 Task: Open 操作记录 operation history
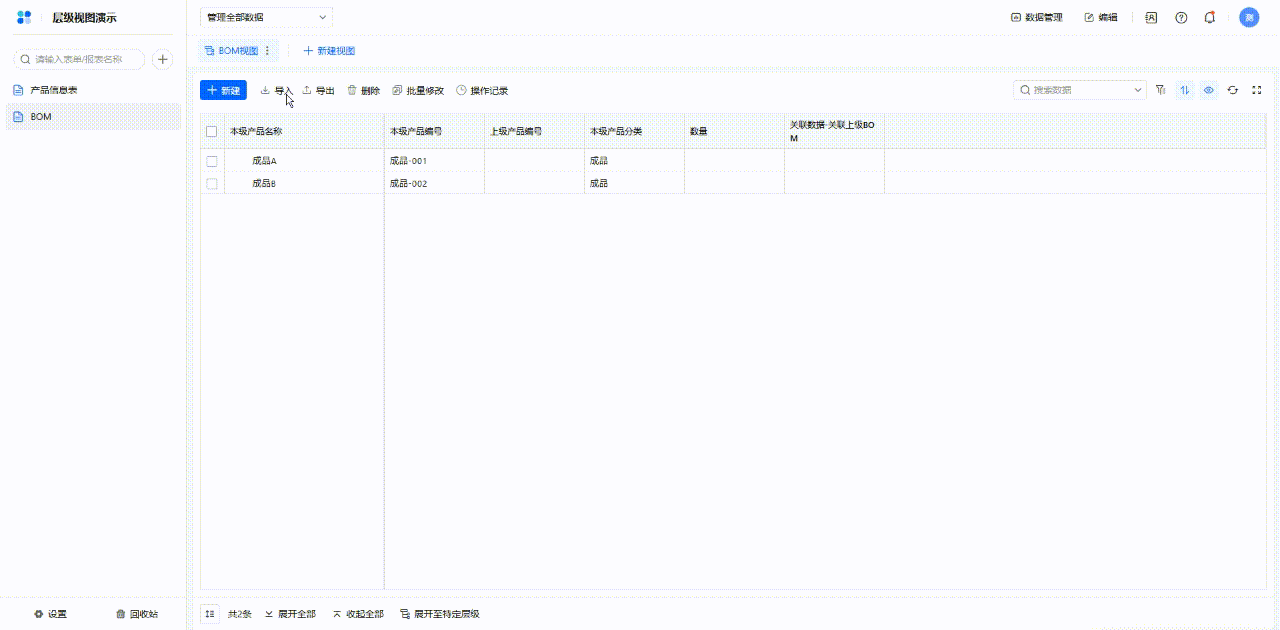click(482, 90)
